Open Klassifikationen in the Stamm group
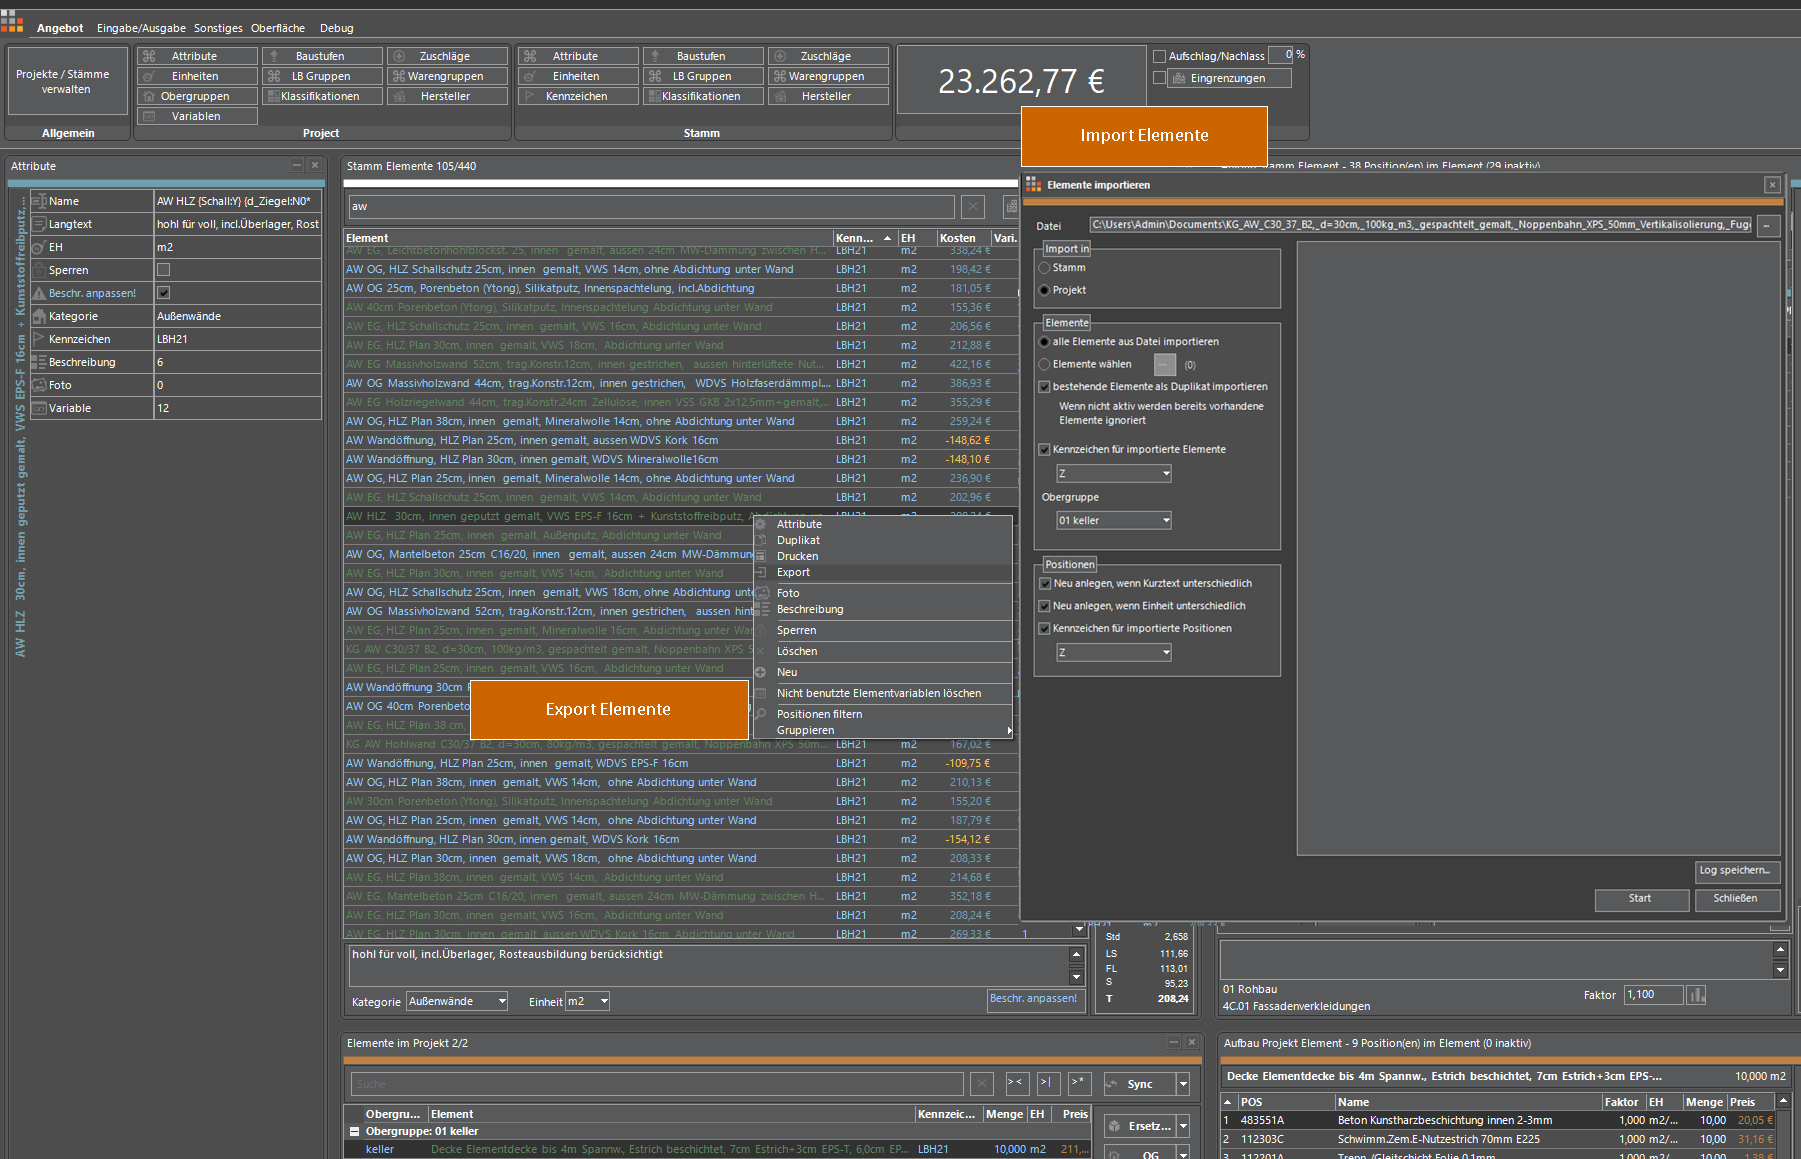1801x1159 pixels. click(703, 95)
